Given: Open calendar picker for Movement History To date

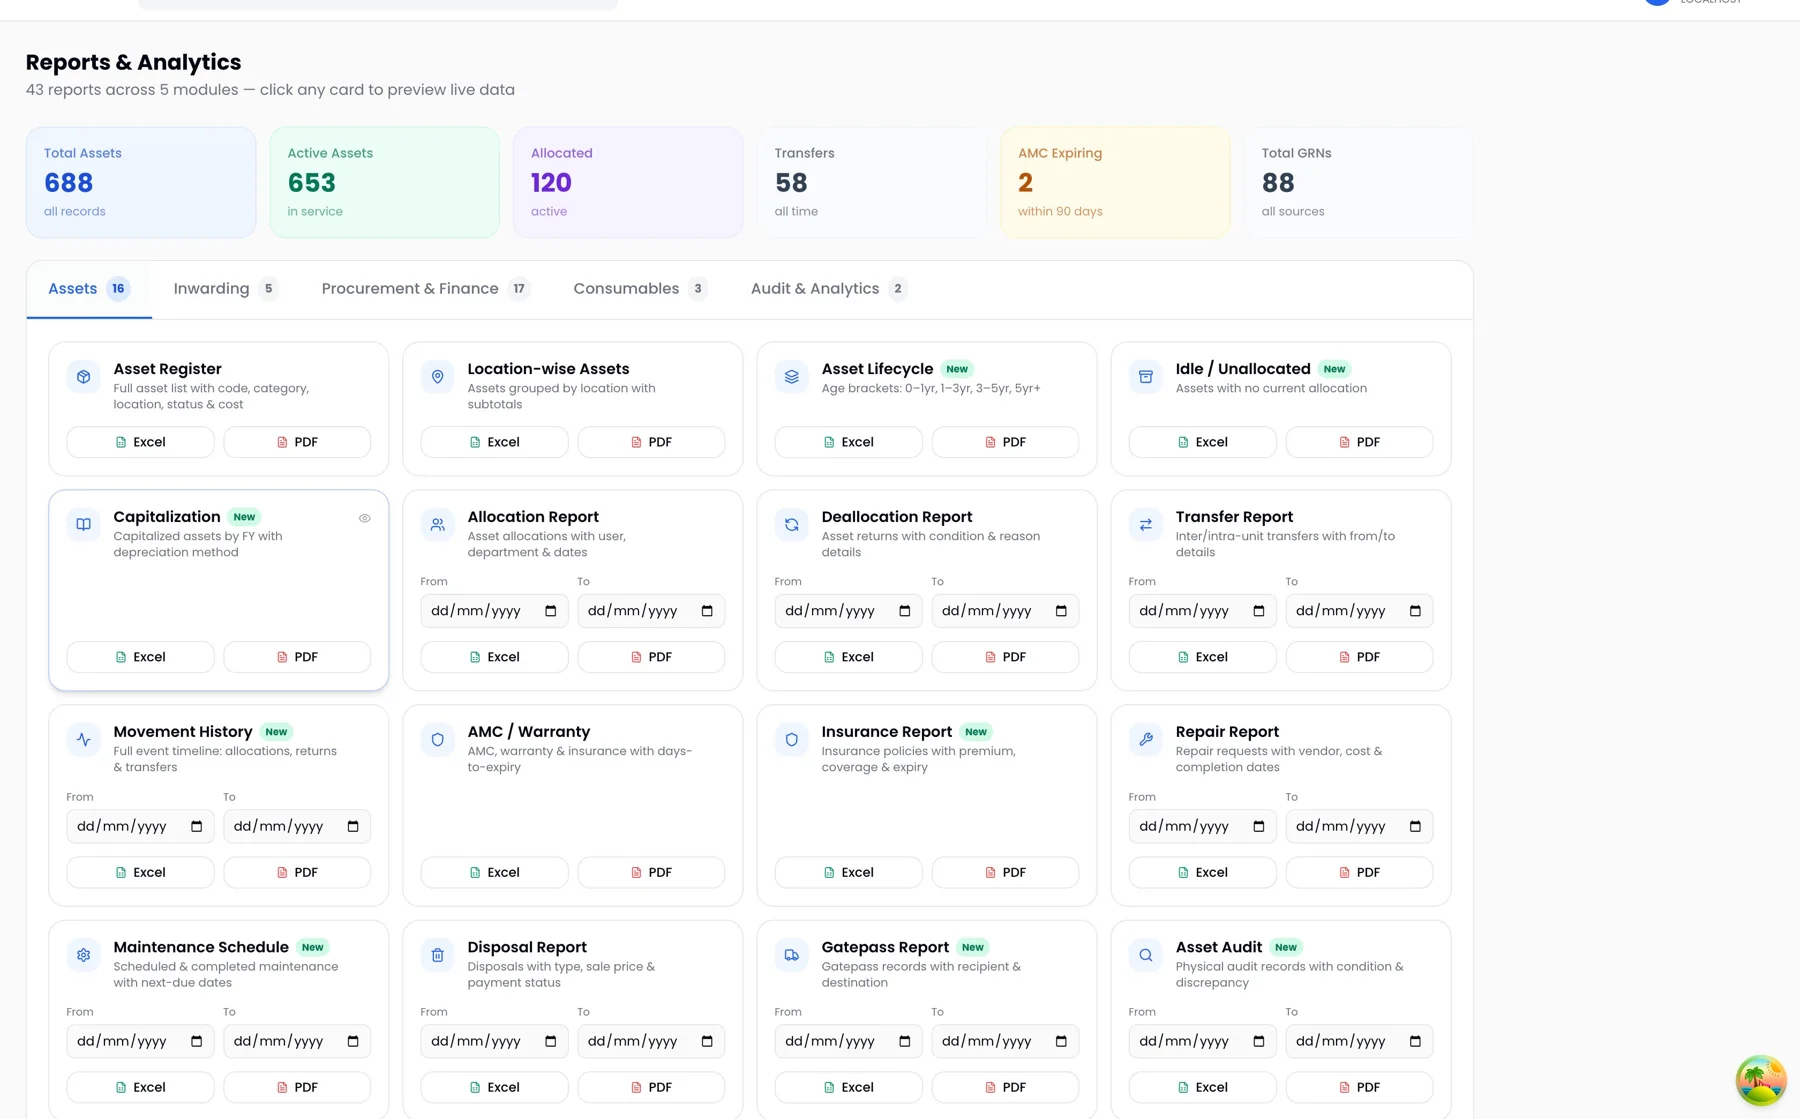Looking at the screenshot, I should (x=353, y=826).
